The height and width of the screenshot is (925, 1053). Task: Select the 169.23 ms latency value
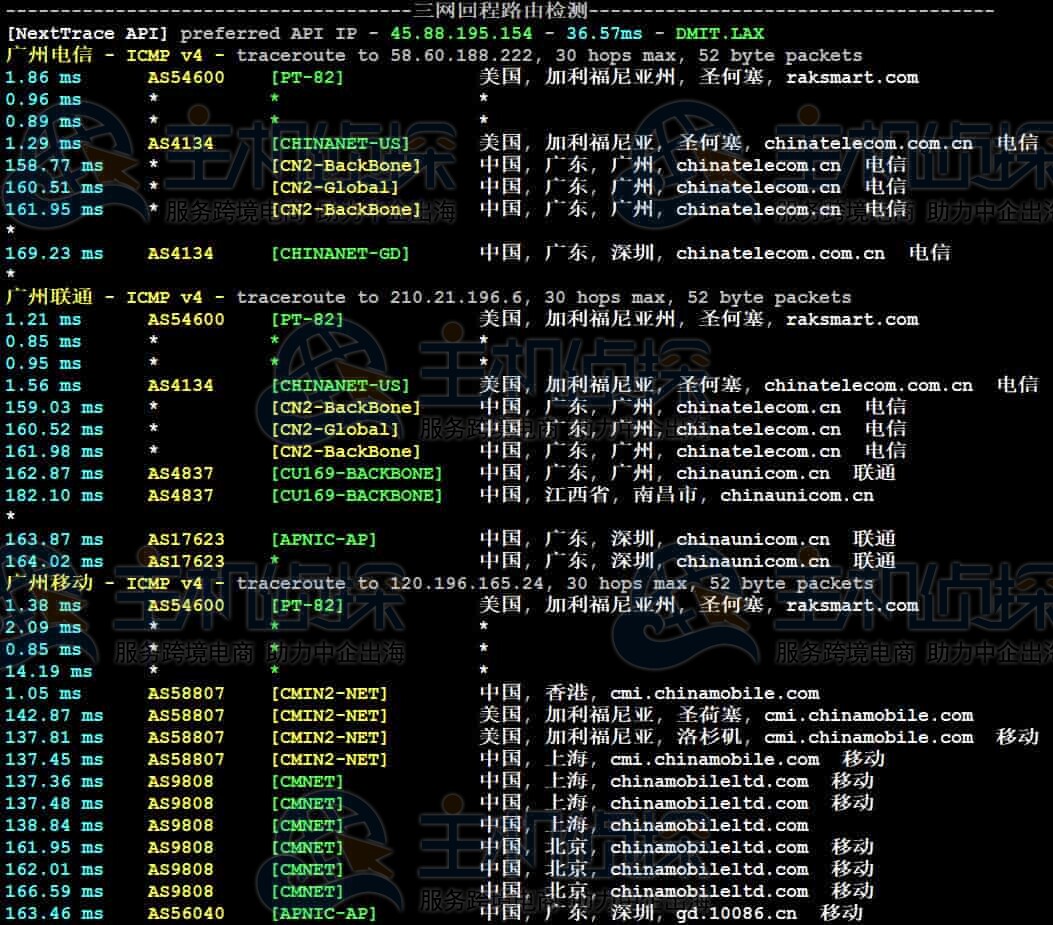[54, 253]
